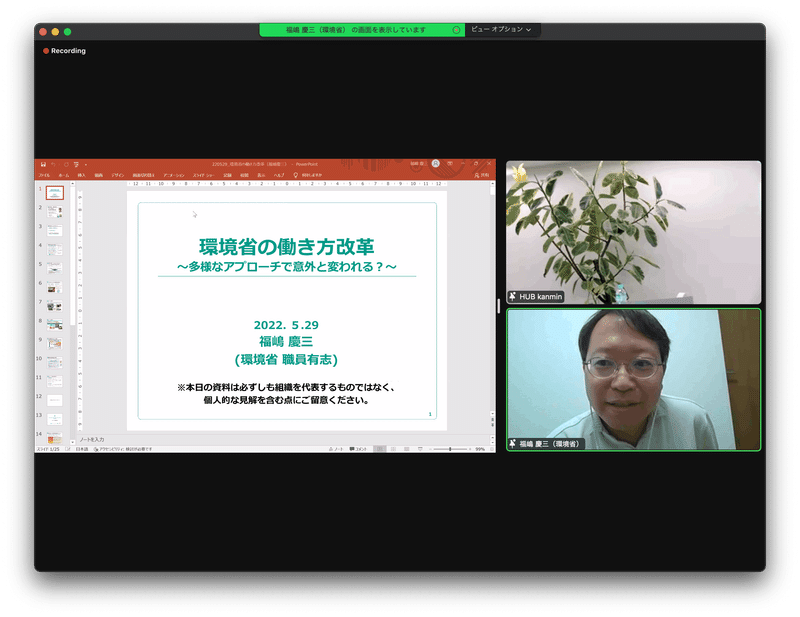
Task: Select slide 7 thumbnail
Action: click(55, 306)
